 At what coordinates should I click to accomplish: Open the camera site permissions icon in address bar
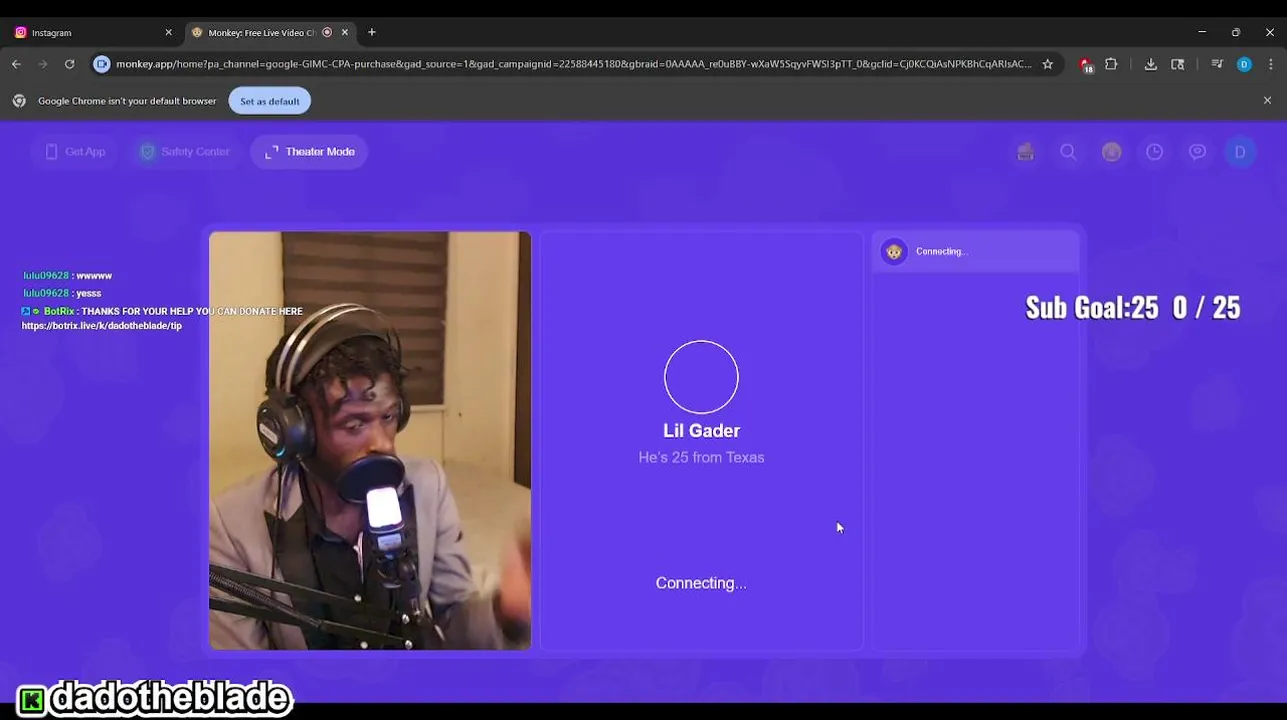102,64
